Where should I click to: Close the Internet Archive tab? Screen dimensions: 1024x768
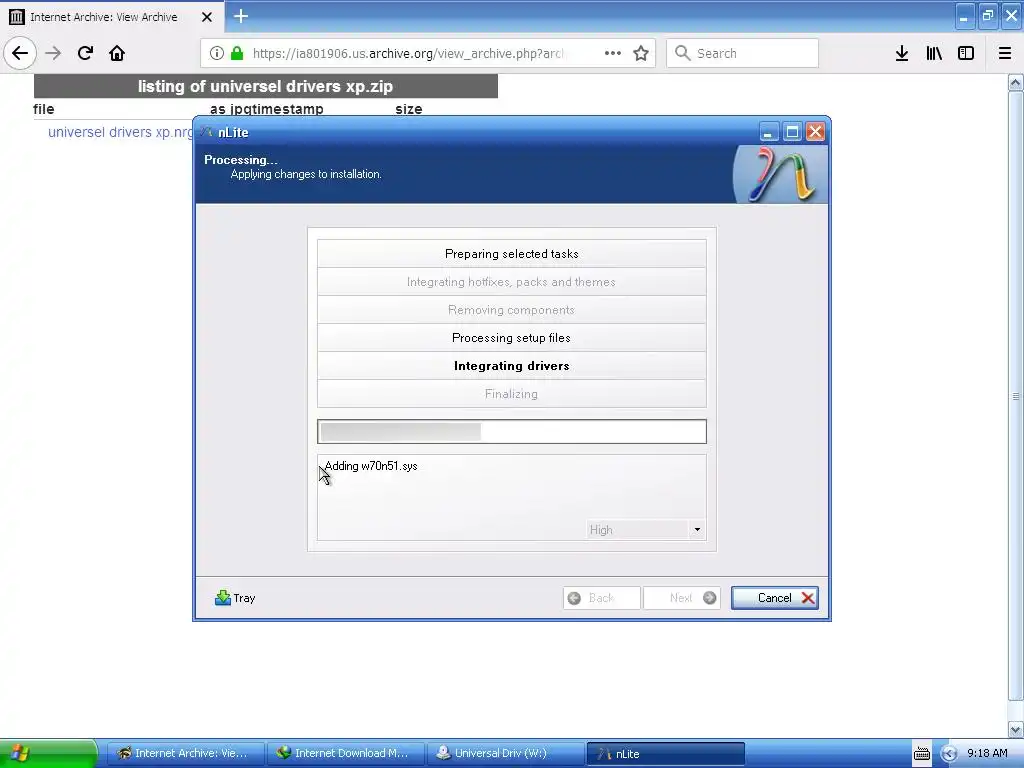click(x=207, y=17)
